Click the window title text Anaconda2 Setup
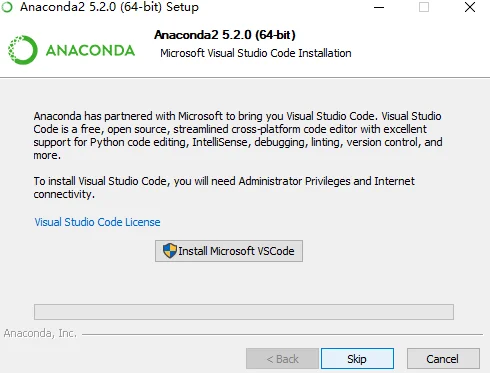The image size is (490, 373). (109, 7)
